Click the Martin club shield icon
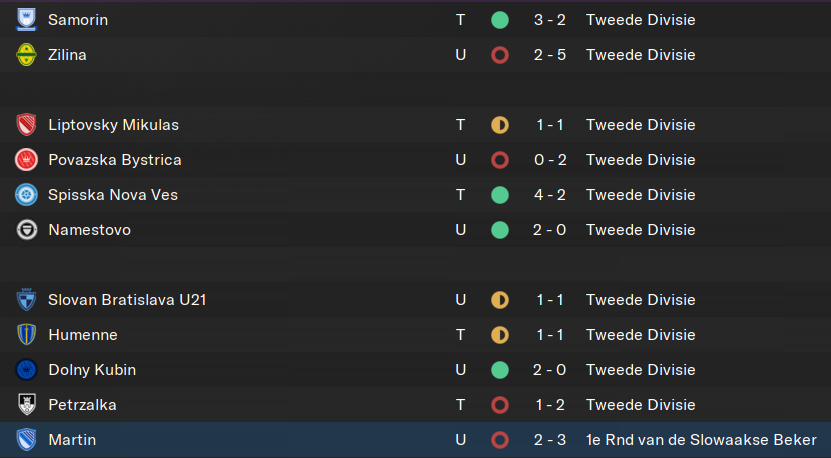This screenshot has height=458, width=831. 26,440
